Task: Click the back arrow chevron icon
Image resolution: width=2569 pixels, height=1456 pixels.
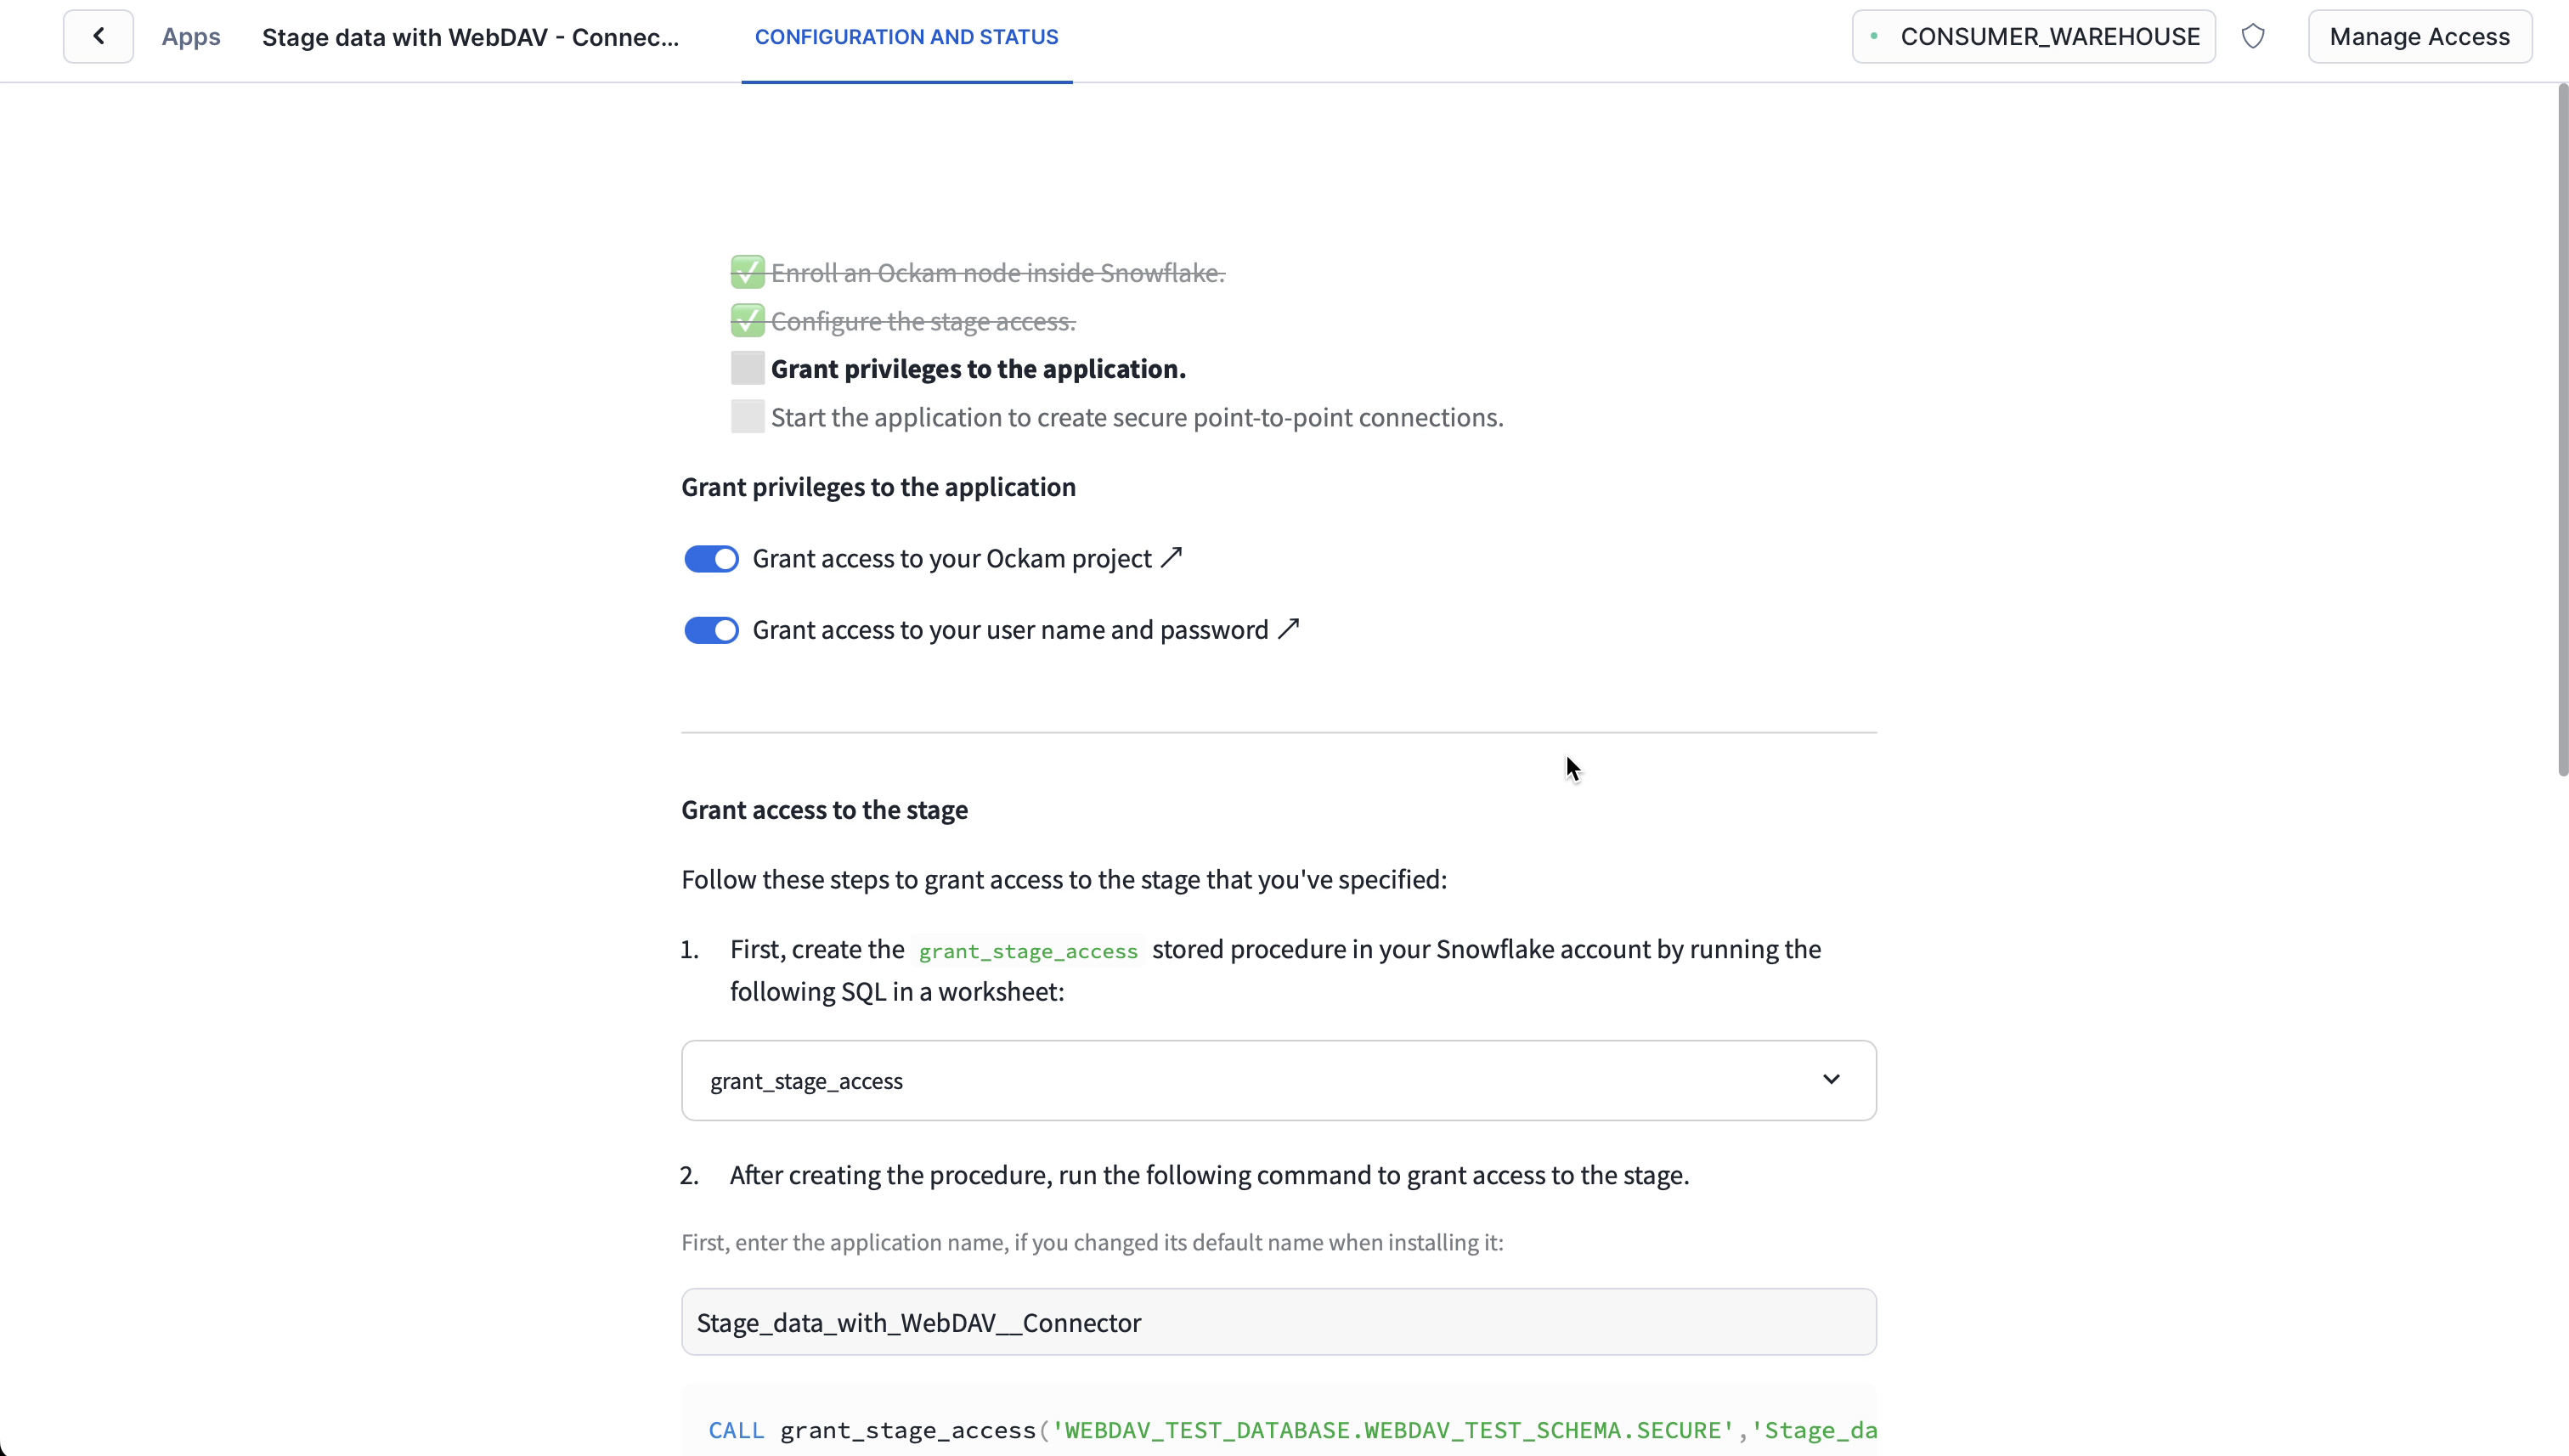Action: pos(98,37)
